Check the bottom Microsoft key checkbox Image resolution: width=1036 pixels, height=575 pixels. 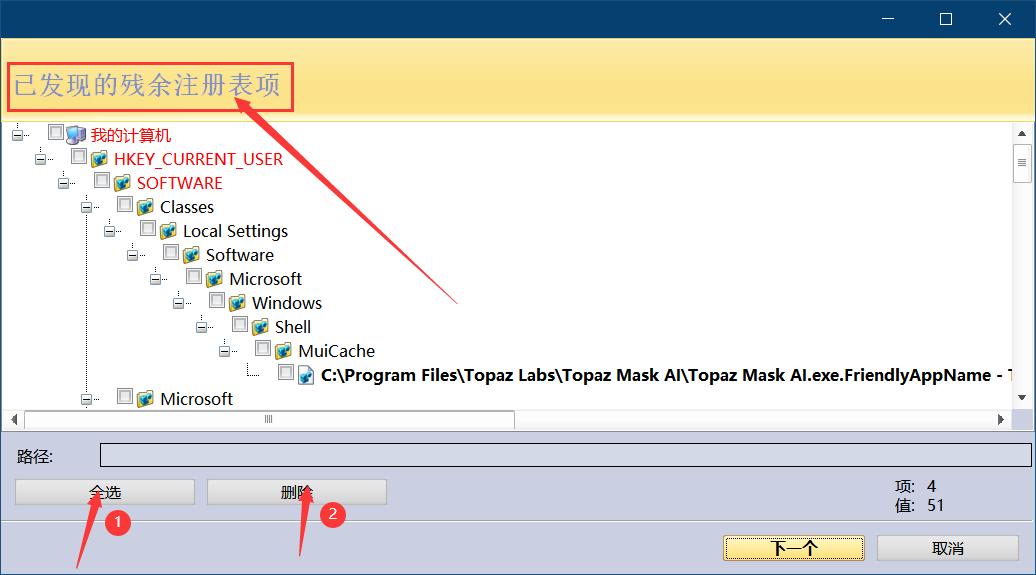125,396
